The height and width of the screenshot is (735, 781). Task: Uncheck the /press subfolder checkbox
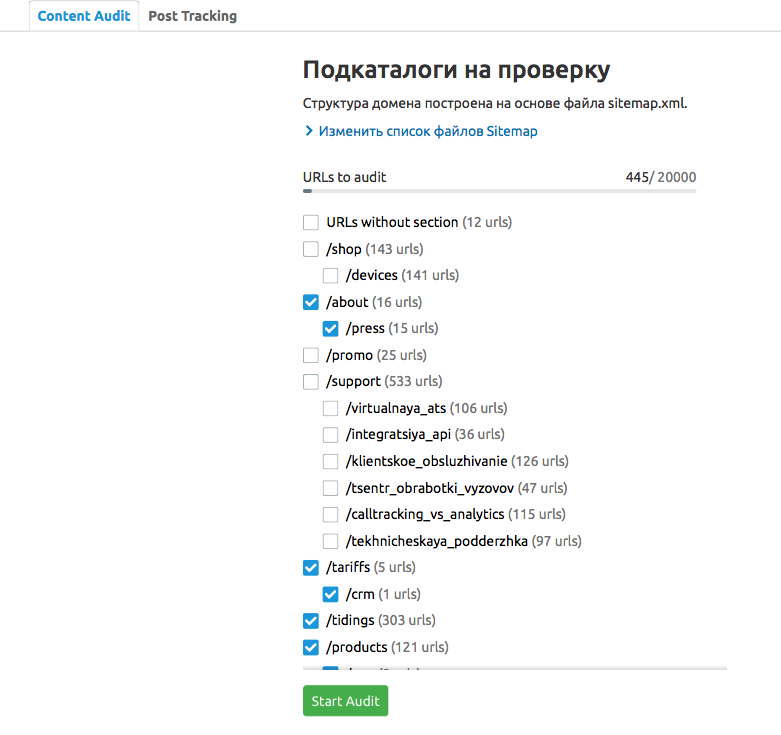pos(331,328)
